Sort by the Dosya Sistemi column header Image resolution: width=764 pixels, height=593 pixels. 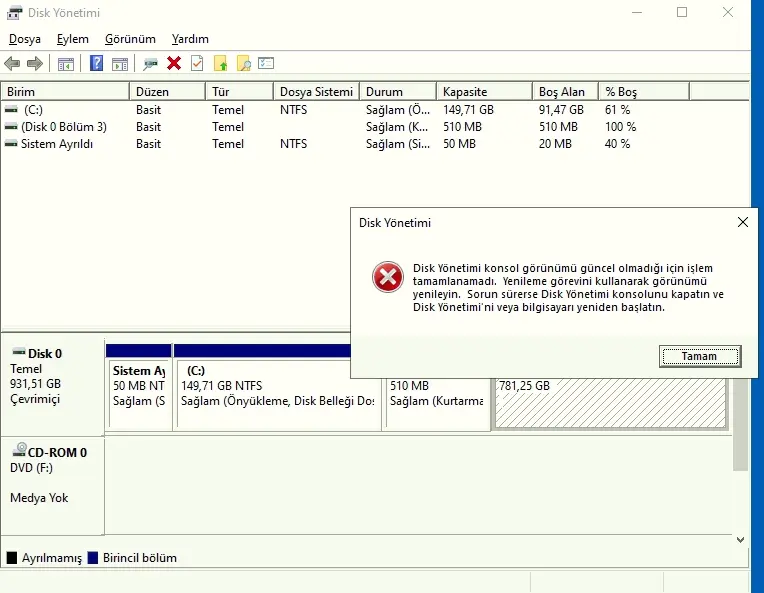point(317,92)
